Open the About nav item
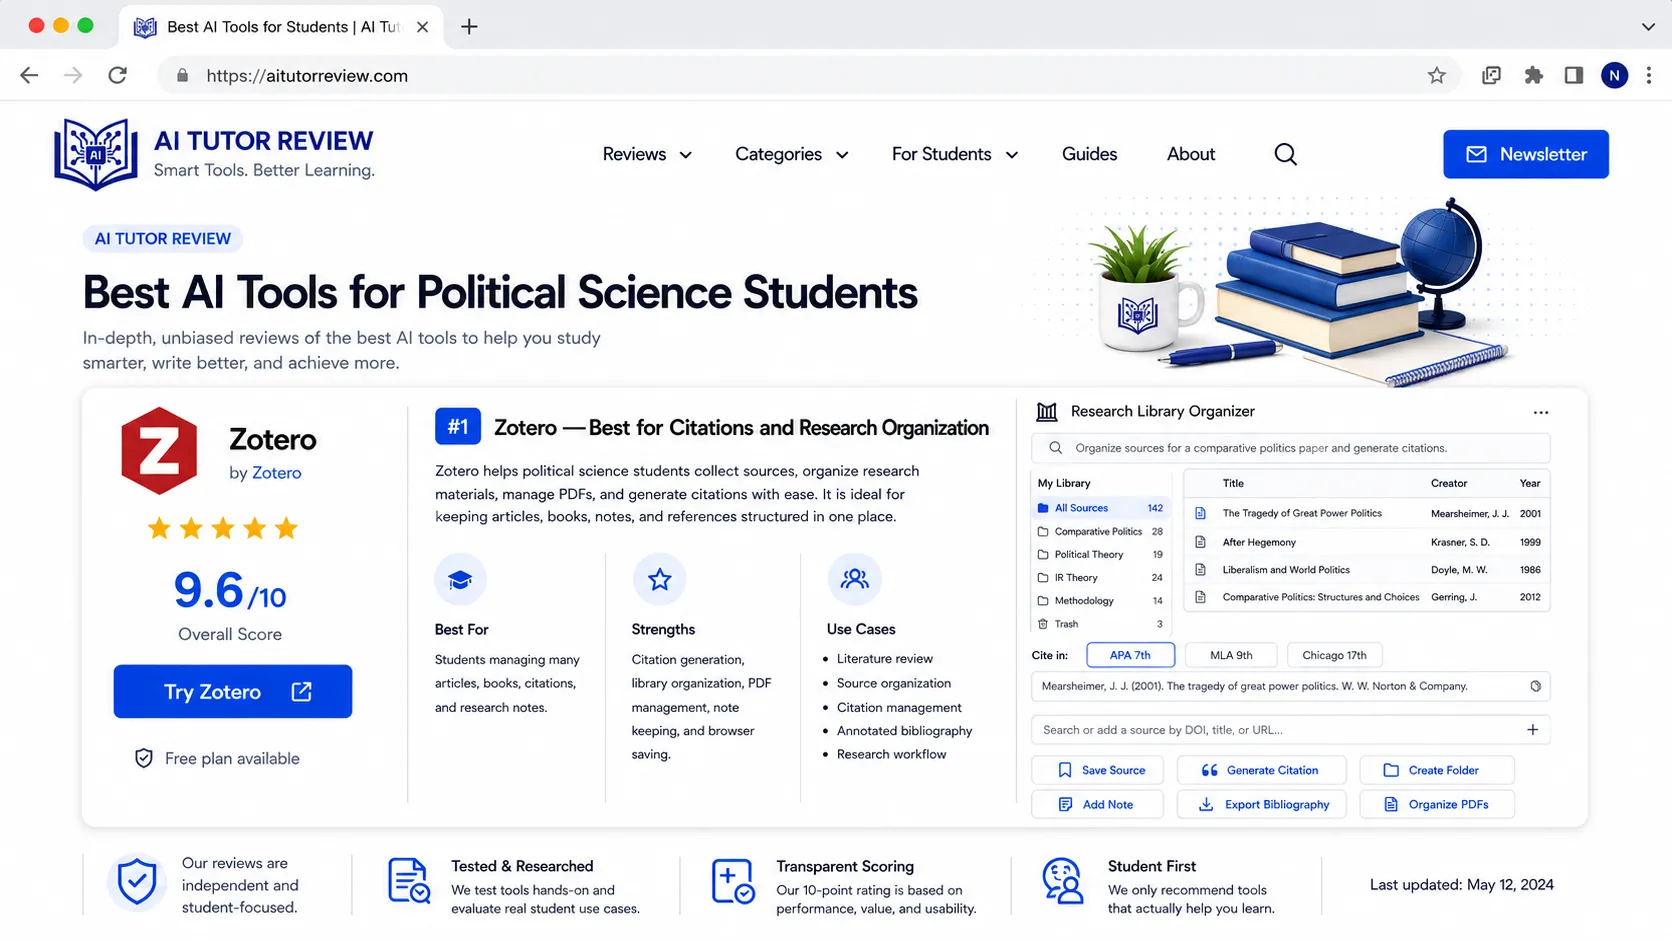1672x941 pixels. [1191, 154]
